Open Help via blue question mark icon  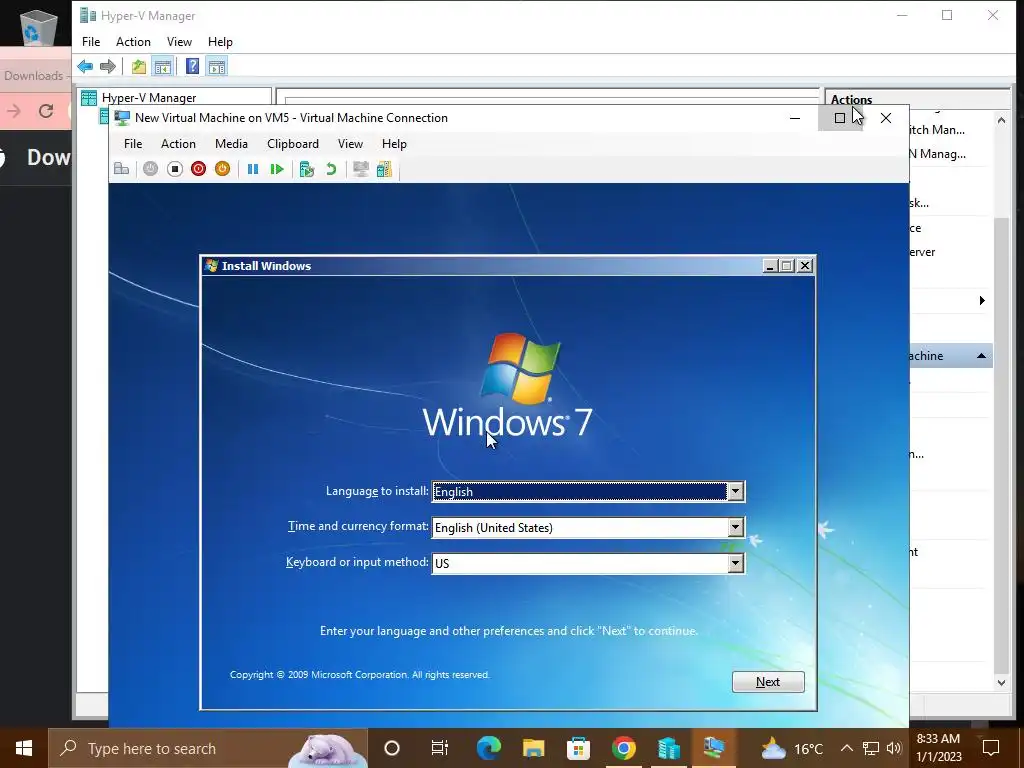192,66
